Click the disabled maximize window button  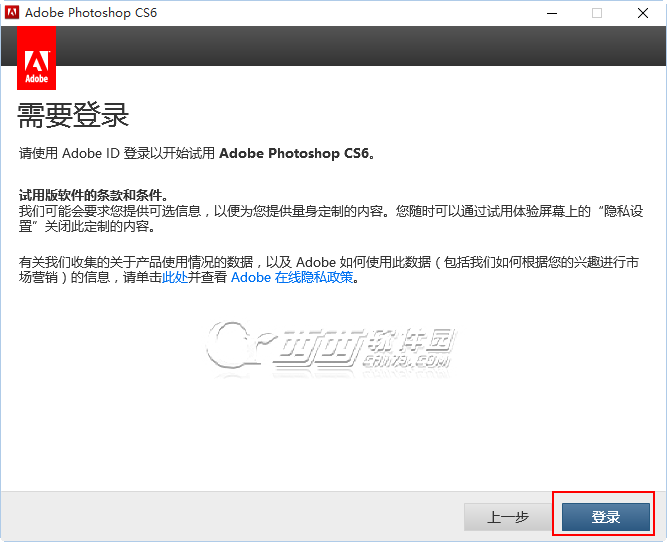point(597,13)
